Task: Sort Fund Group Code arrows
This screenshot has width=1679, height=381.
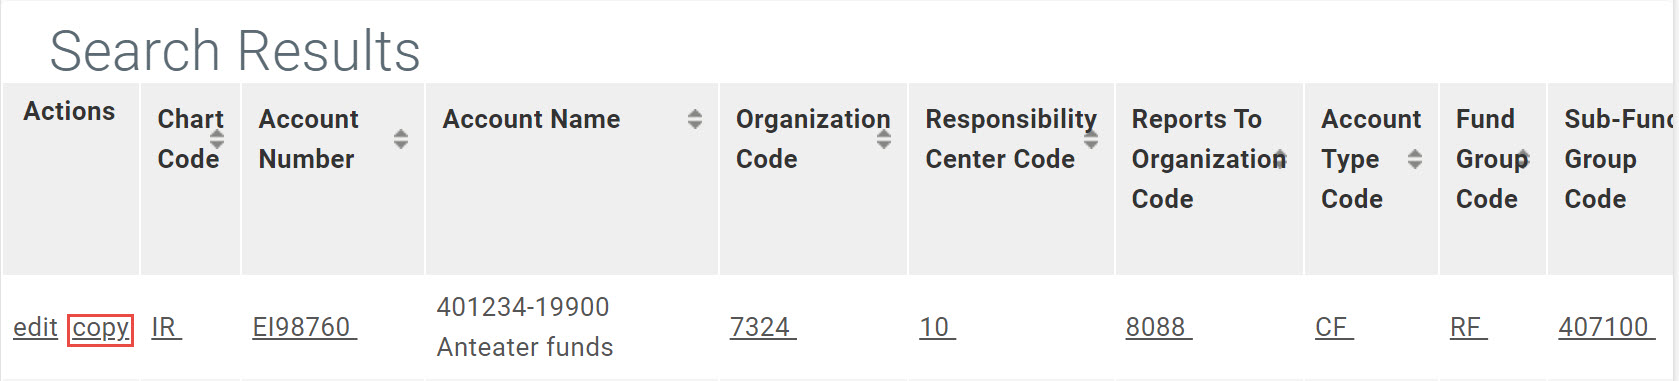Action: pyautogui.click(x=1524, y=159)
